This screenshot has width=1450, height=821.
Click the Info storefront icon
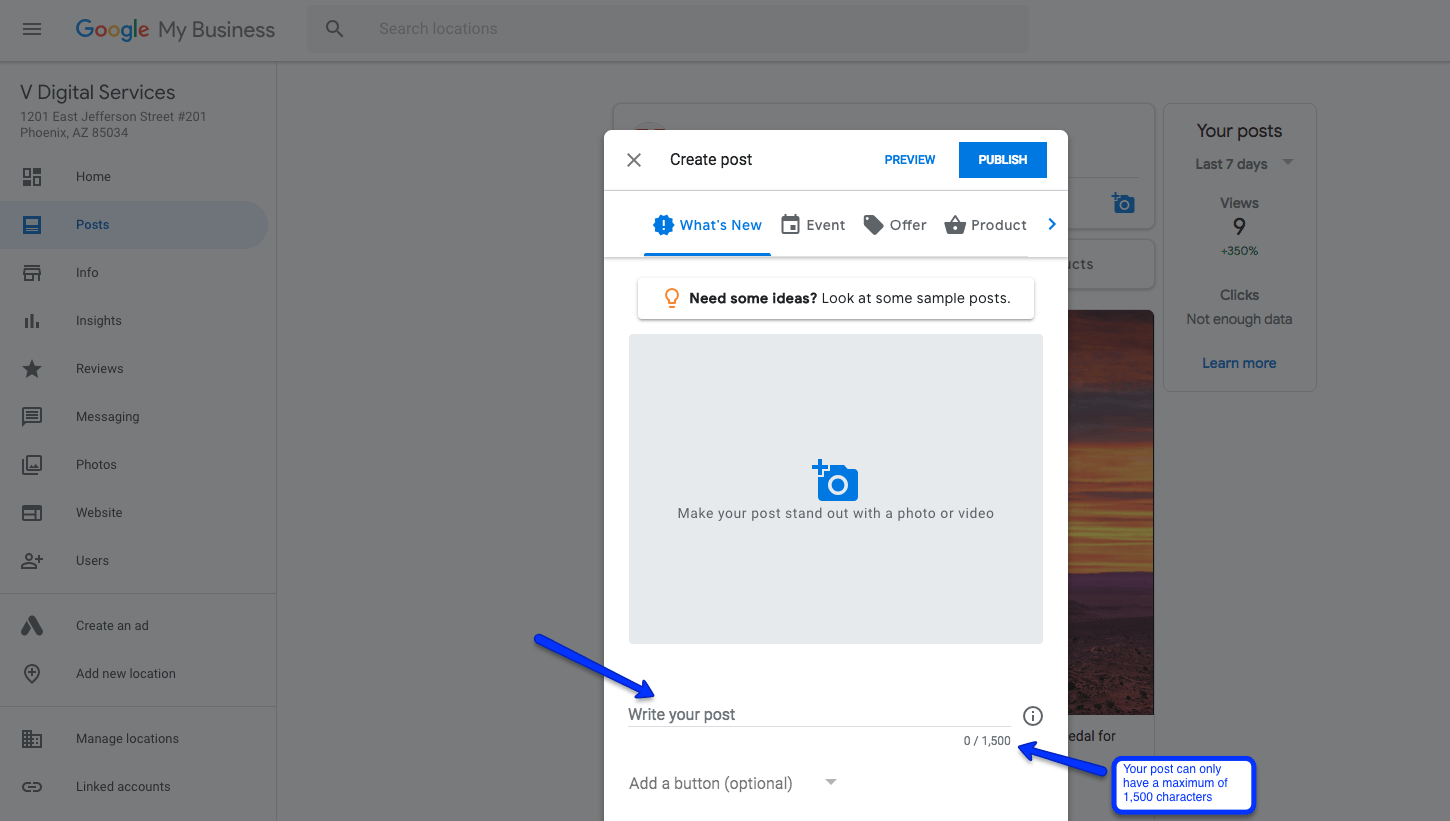32,273
